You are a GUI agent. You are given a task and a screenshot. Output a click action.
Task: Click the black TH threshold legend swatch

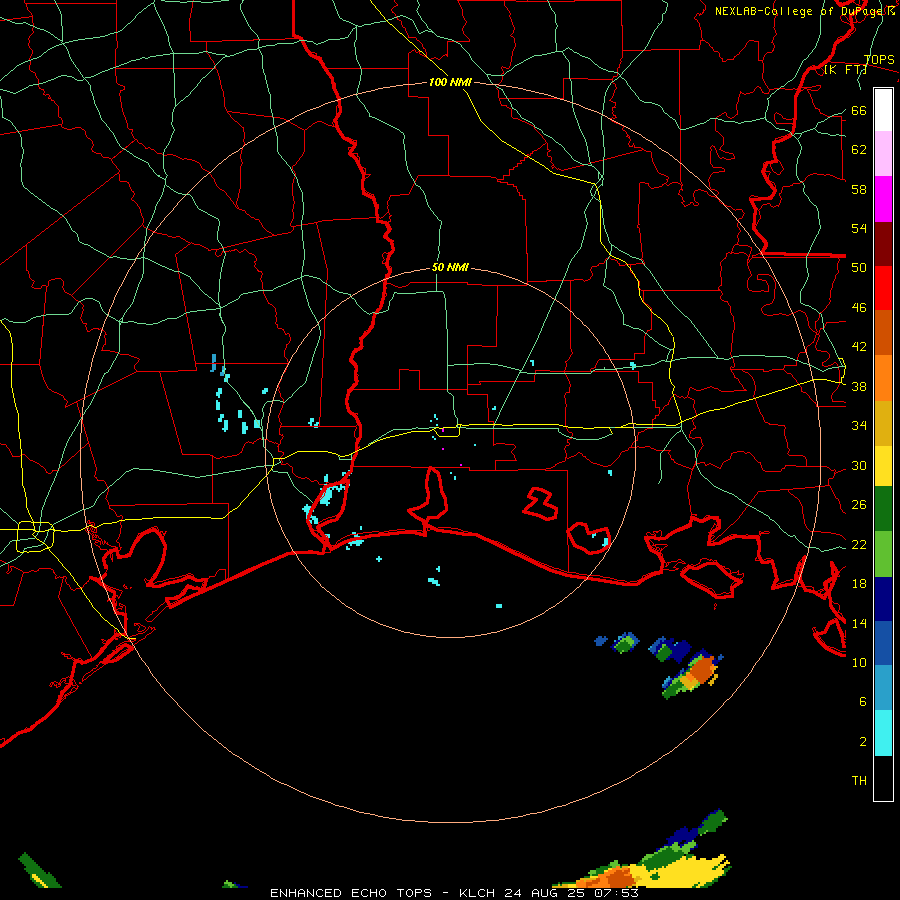pyautogui.click(x=883, y=778)
